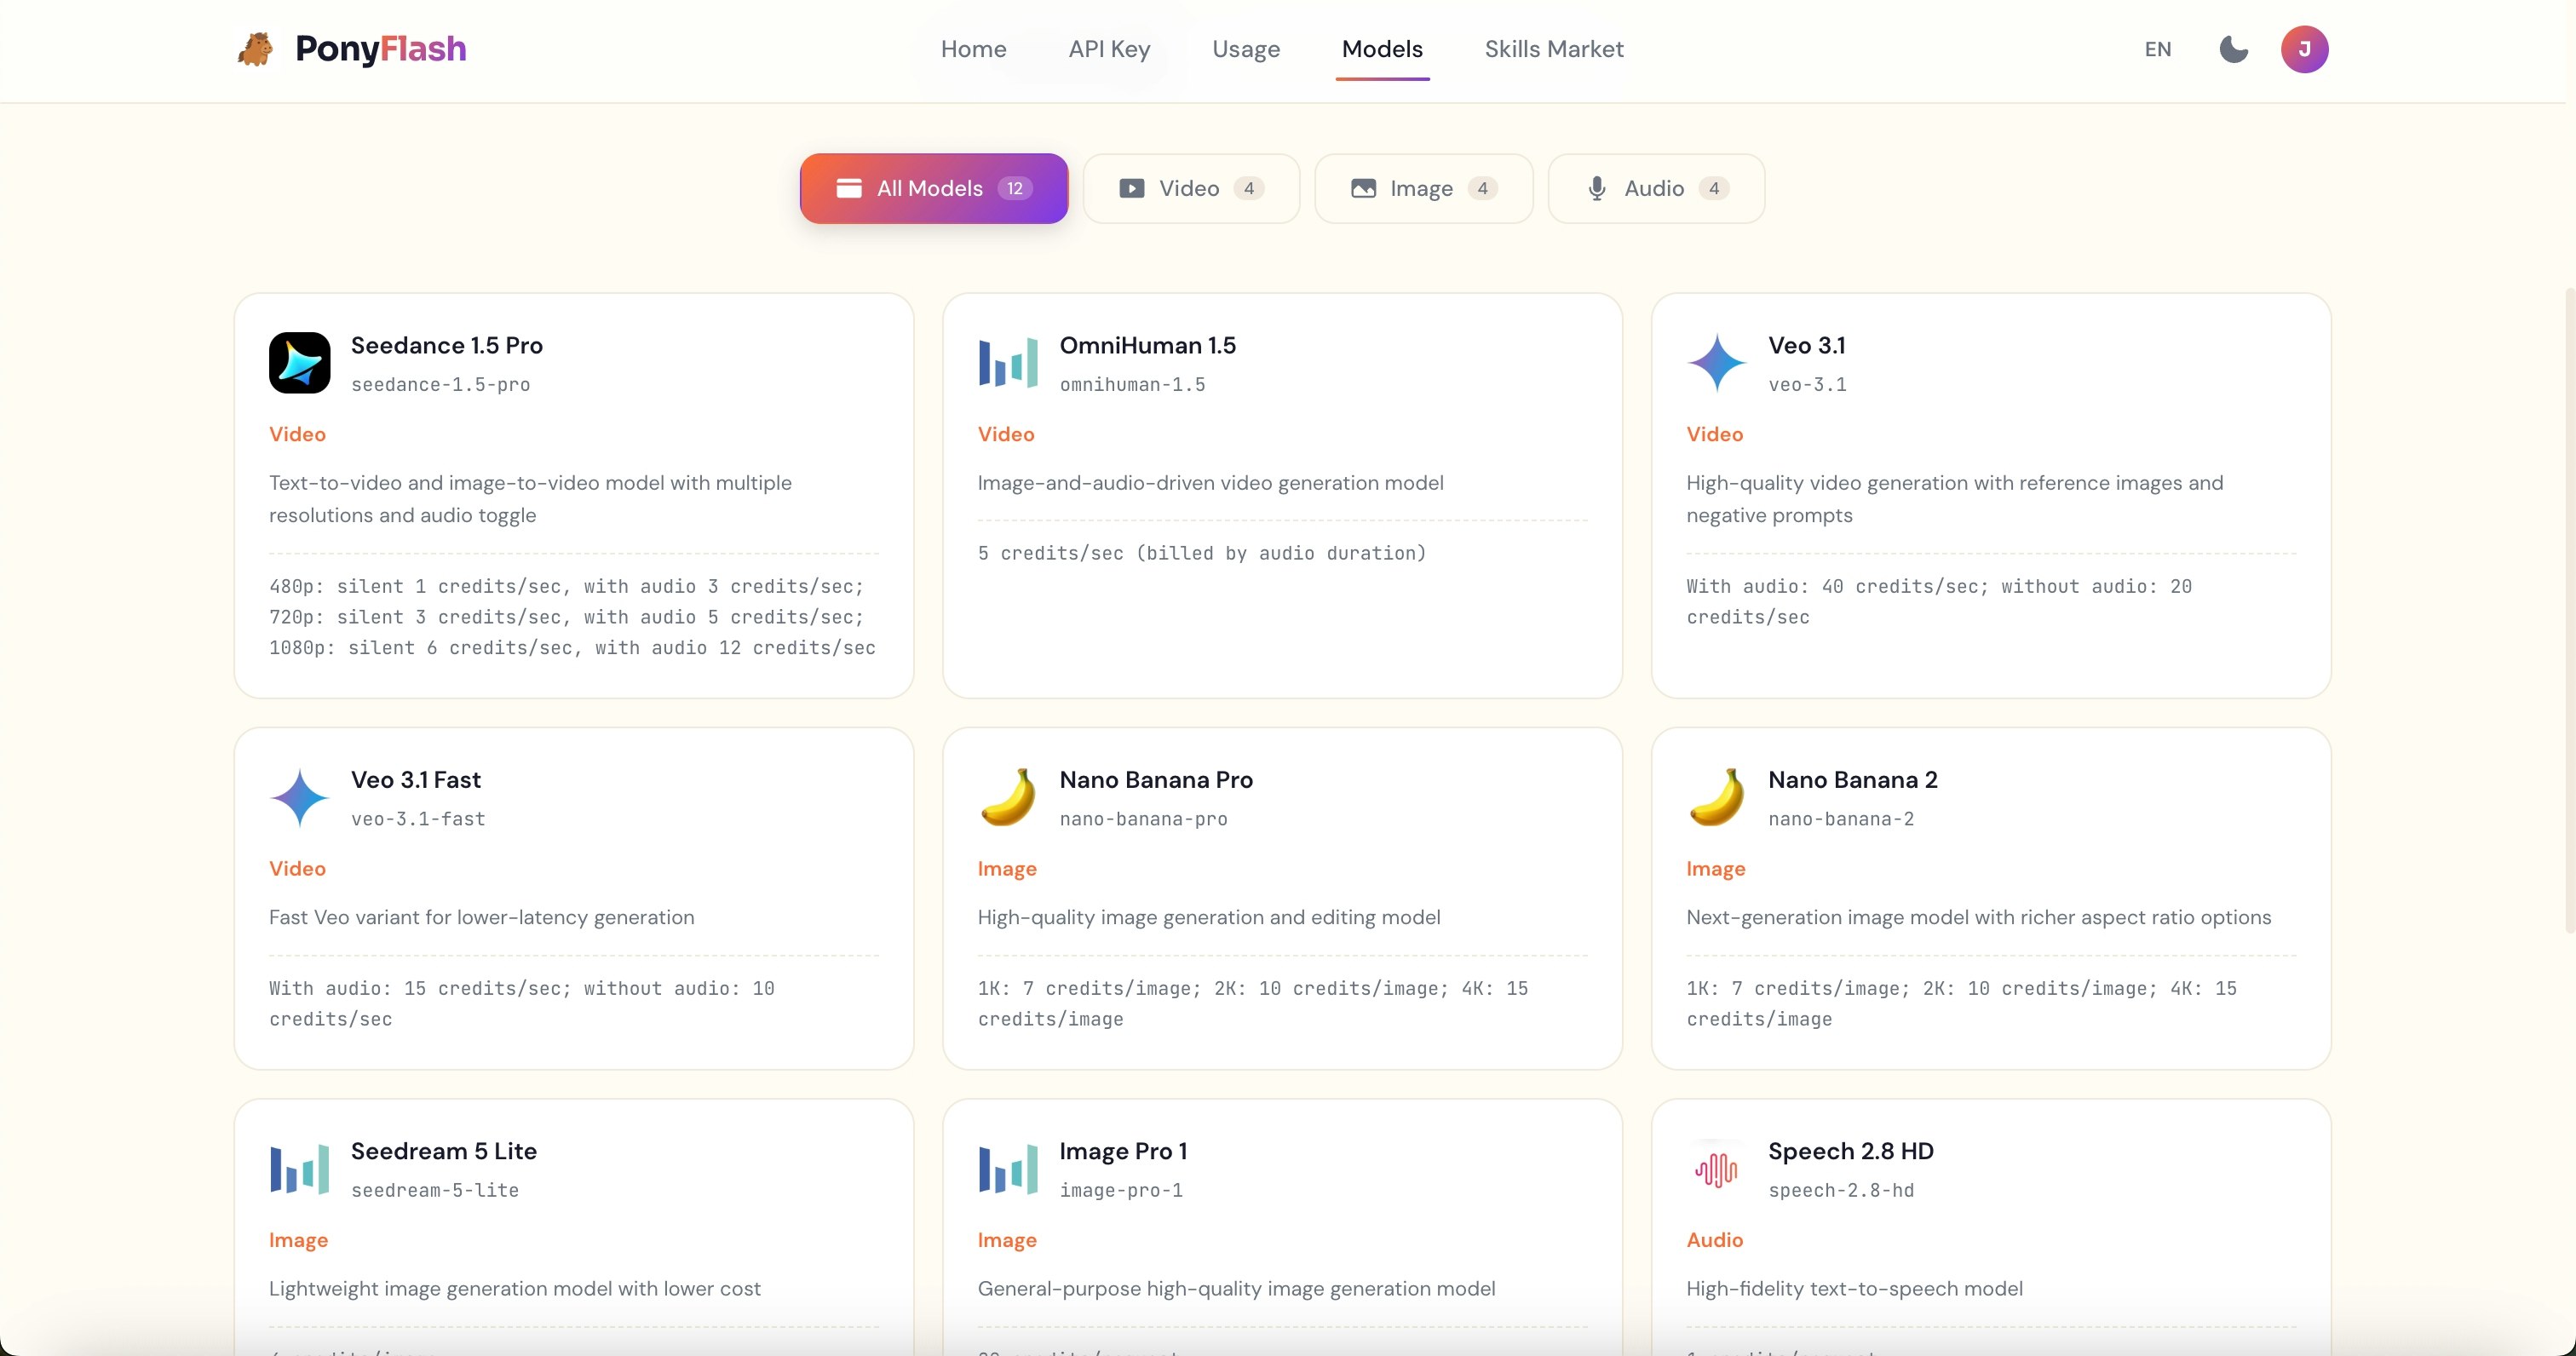The image size is (2576, 1356).
Task: Filter models by Video category
Action: tap(1190, 188)
